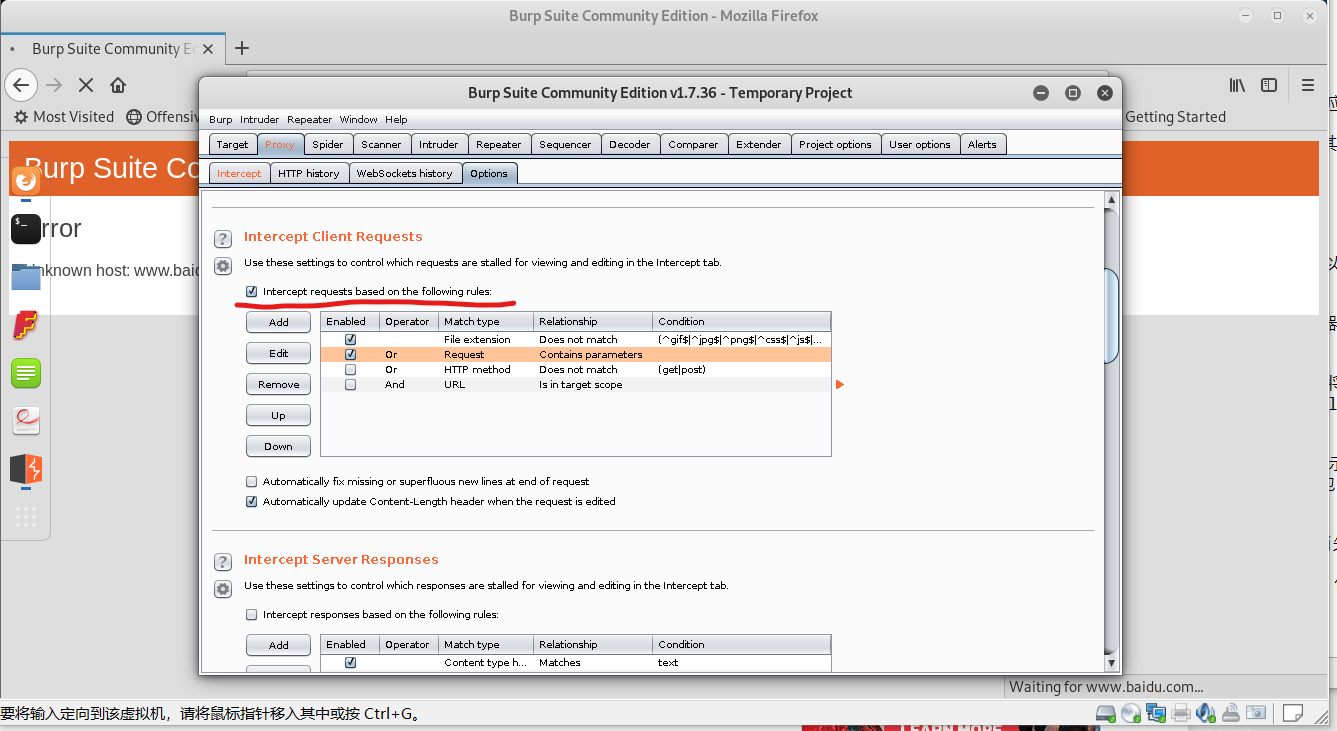Image resolution: width=1337 pixels, height=731 pixels.
Task: Switch to the Target tab
Action: pos(232,145)
